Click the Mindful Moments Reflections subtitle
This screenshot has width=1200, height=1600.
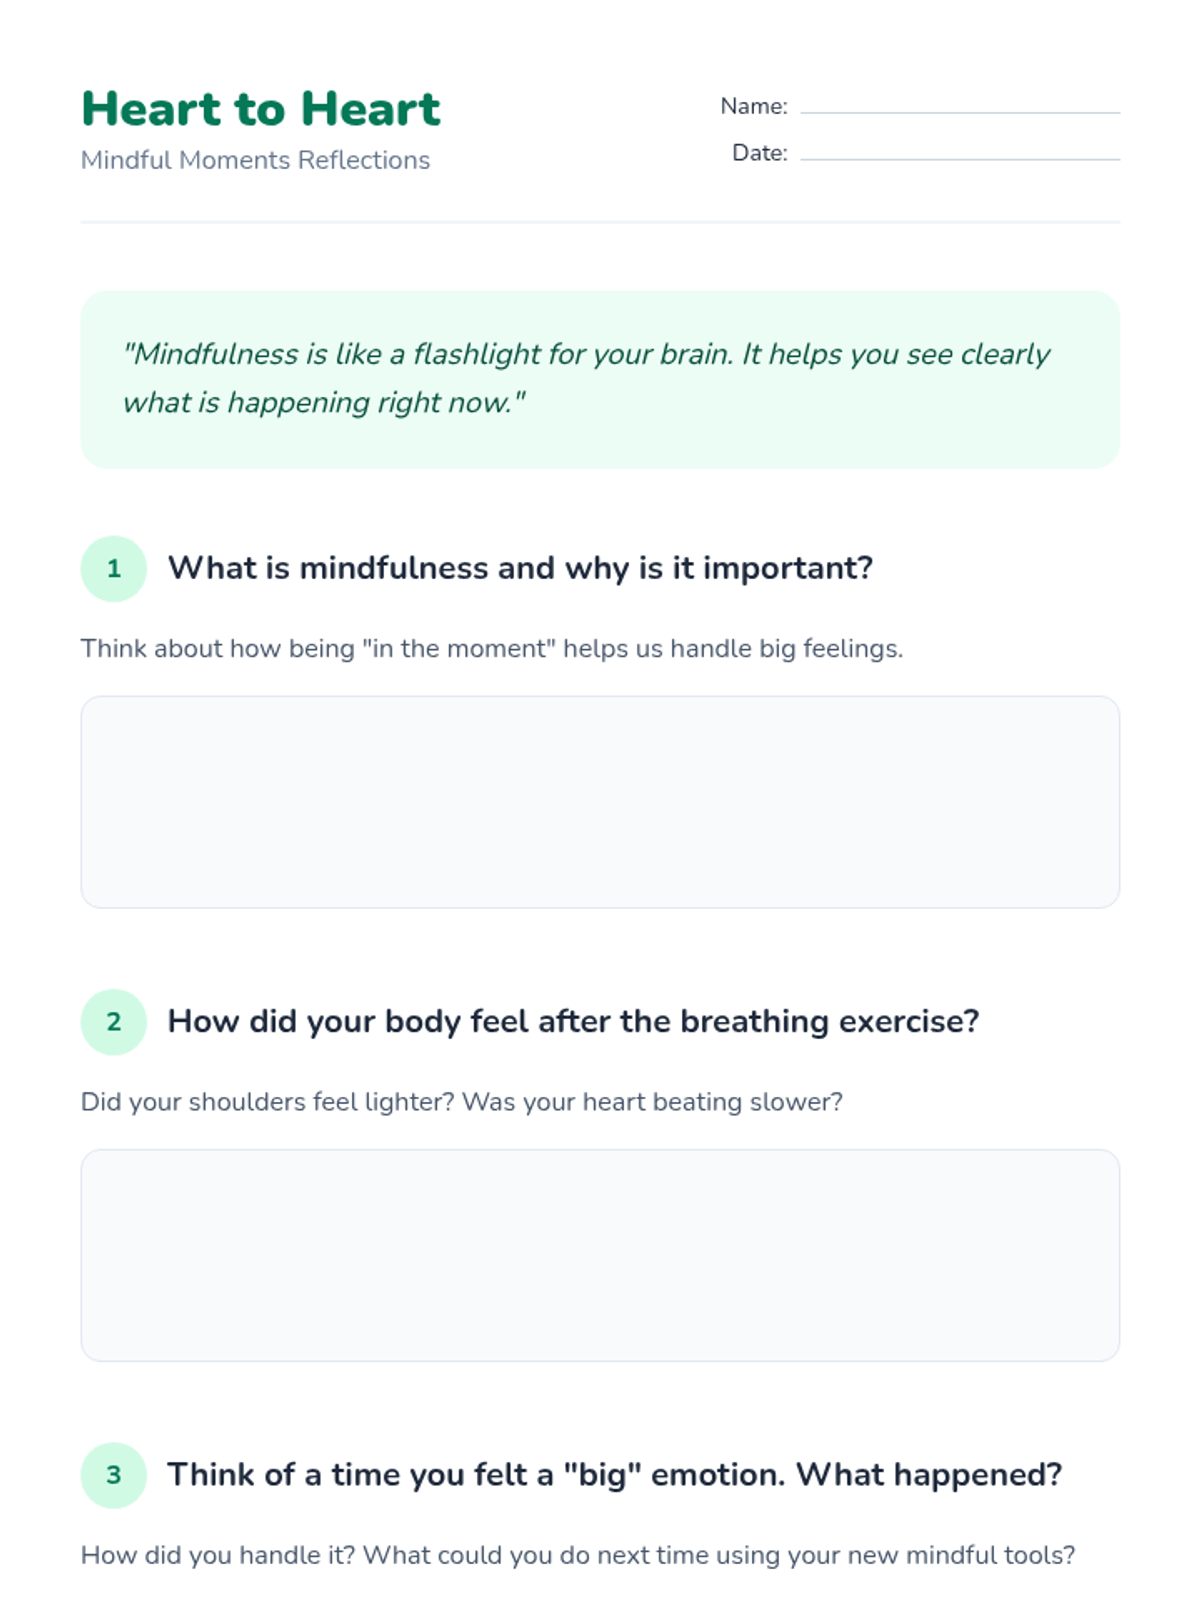point(255,160)
